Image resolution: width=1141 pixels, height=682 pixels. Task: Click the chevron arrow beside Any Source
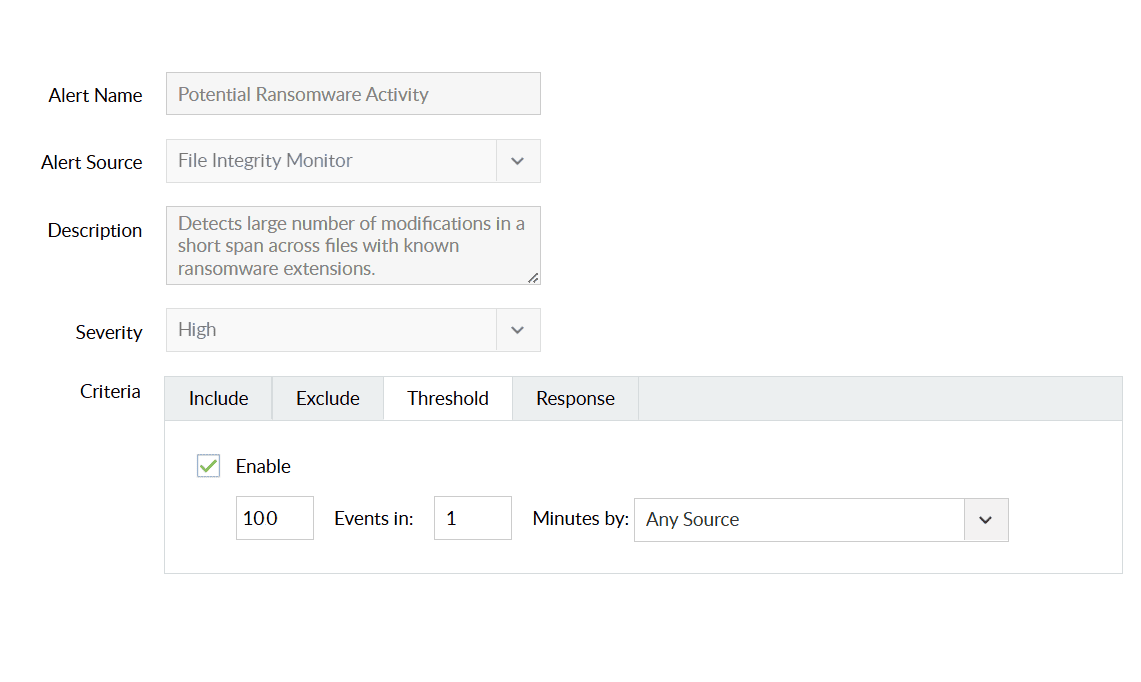985,520
